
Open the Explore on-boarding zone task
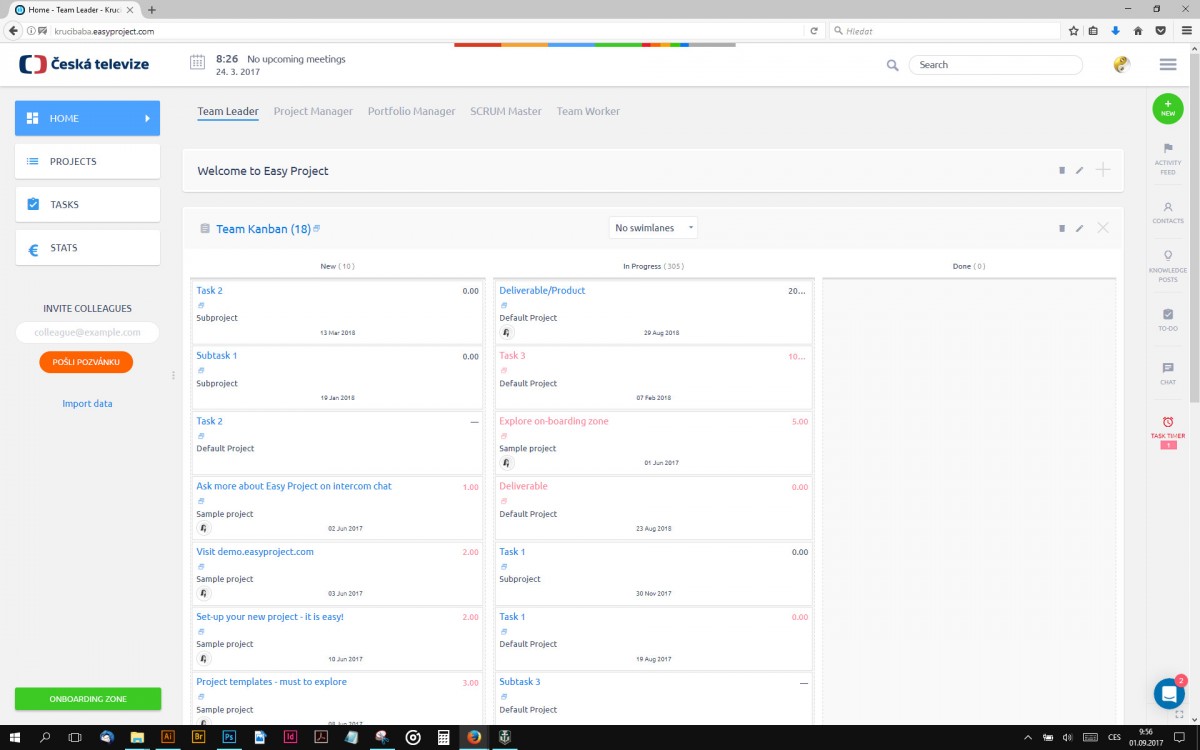click(554, 421)
